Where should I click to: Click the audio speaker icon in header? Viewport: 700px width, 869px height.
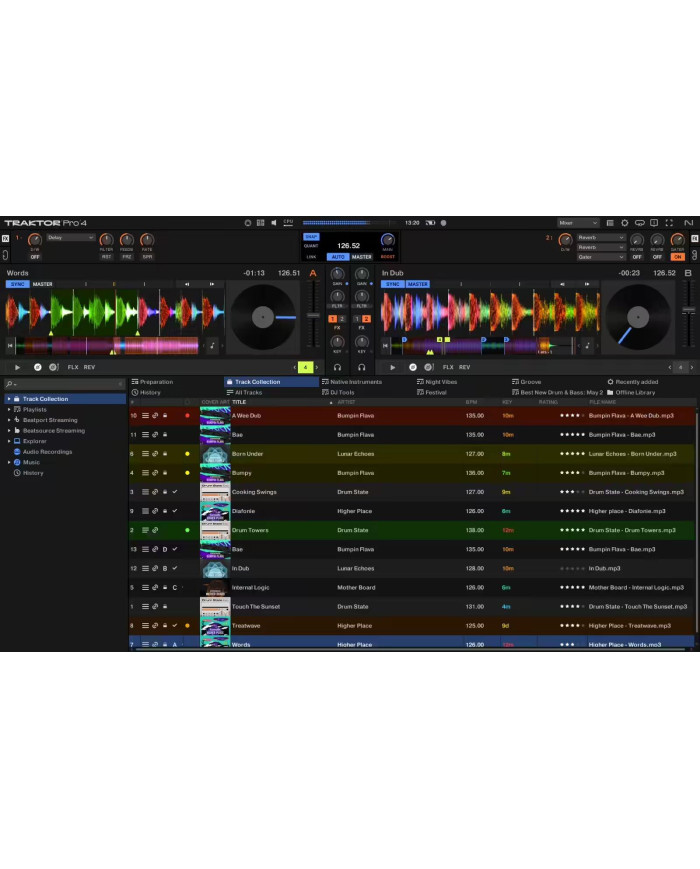click(274, 223)
